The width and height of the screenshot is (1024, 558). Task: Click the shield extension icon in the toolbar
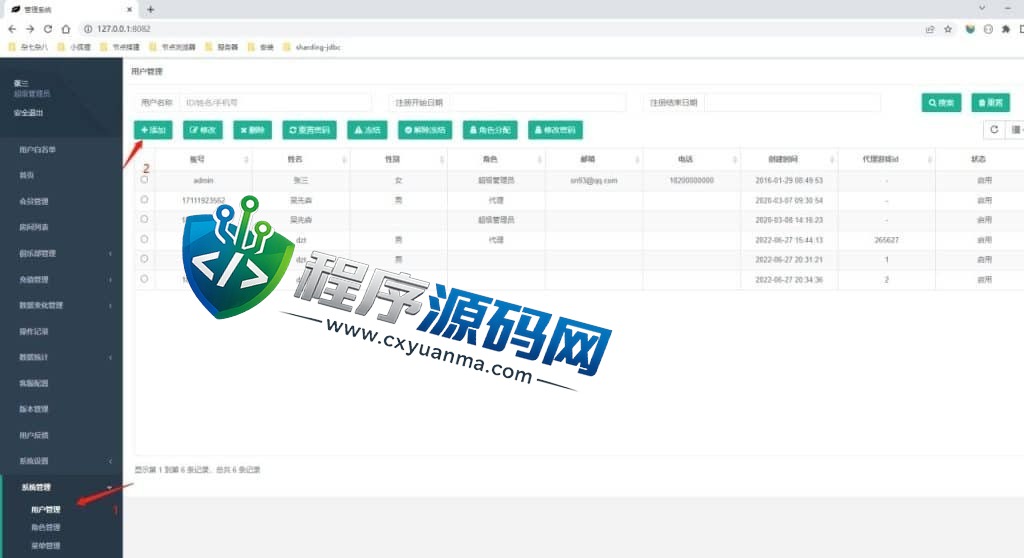[970, 29]
